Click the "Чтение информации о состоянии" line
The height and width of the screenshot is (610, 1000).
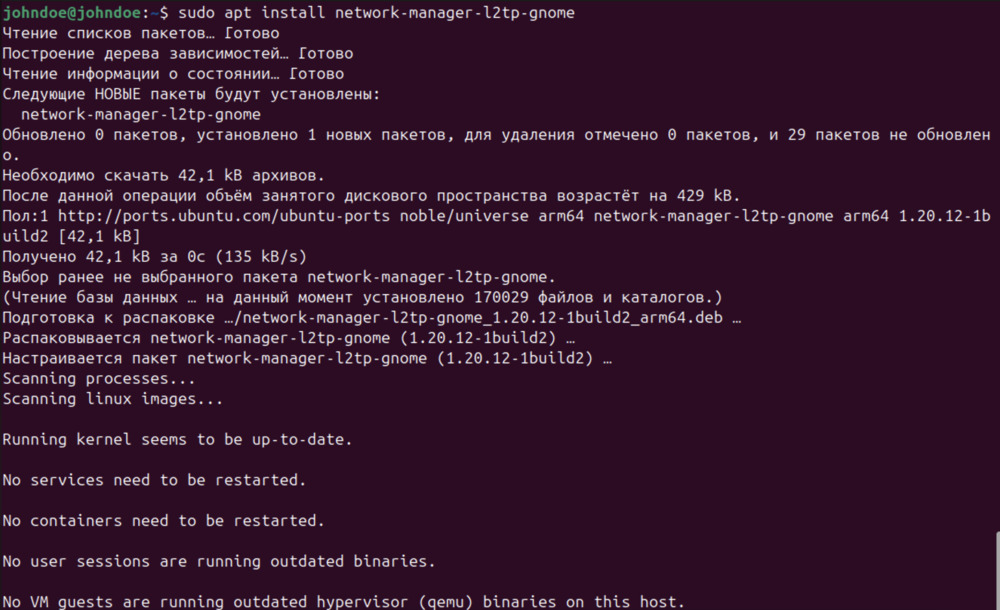tap(173, 74)
